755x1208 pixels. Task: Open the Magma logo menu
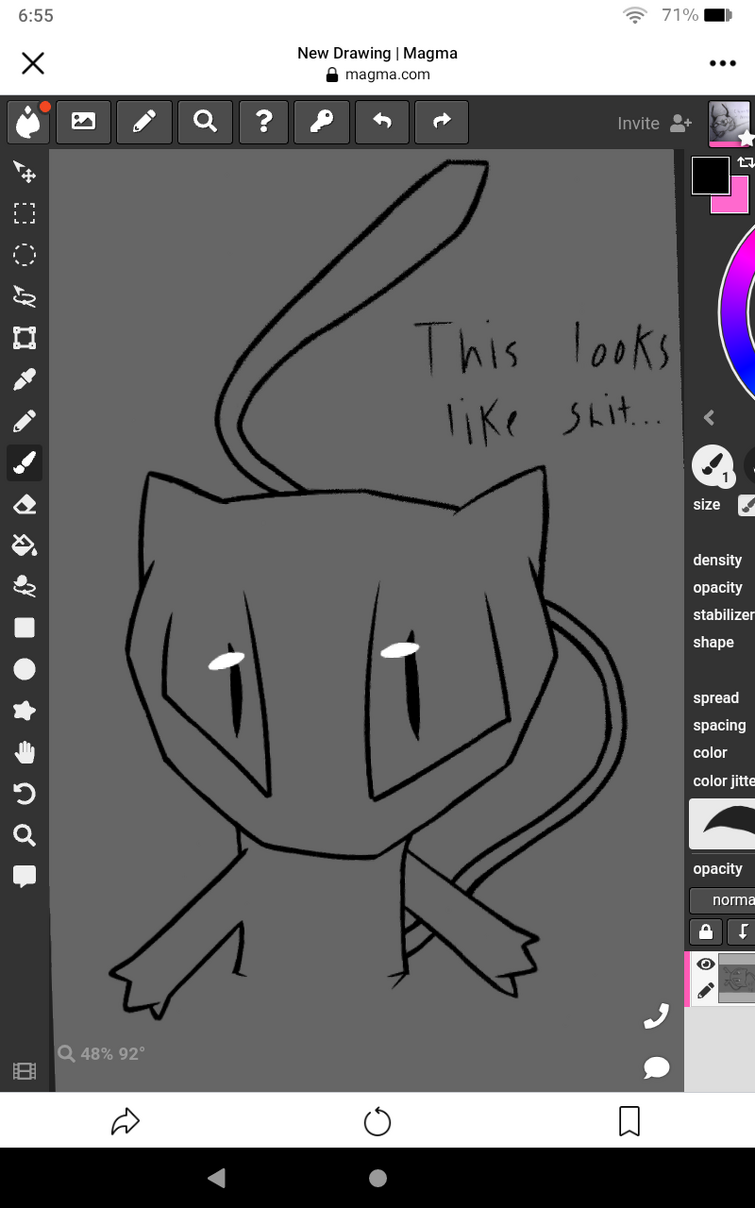29,122
